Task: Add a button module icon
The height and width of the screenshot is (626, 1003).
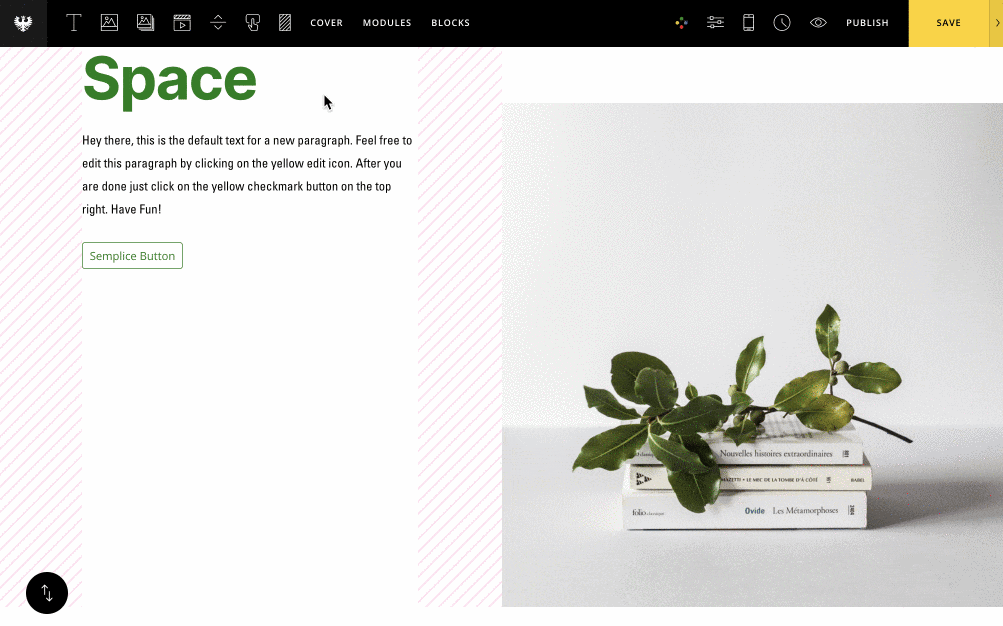Action: click(253, 23)
